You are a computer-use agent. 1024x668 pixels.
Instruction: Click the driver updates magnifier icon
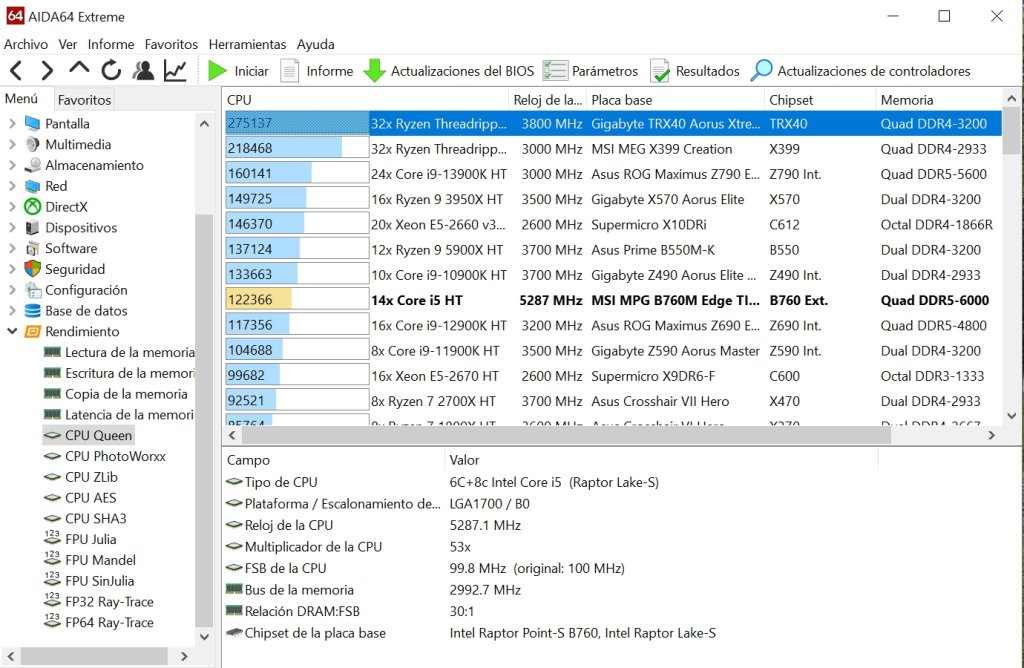[x=761, y=71]
